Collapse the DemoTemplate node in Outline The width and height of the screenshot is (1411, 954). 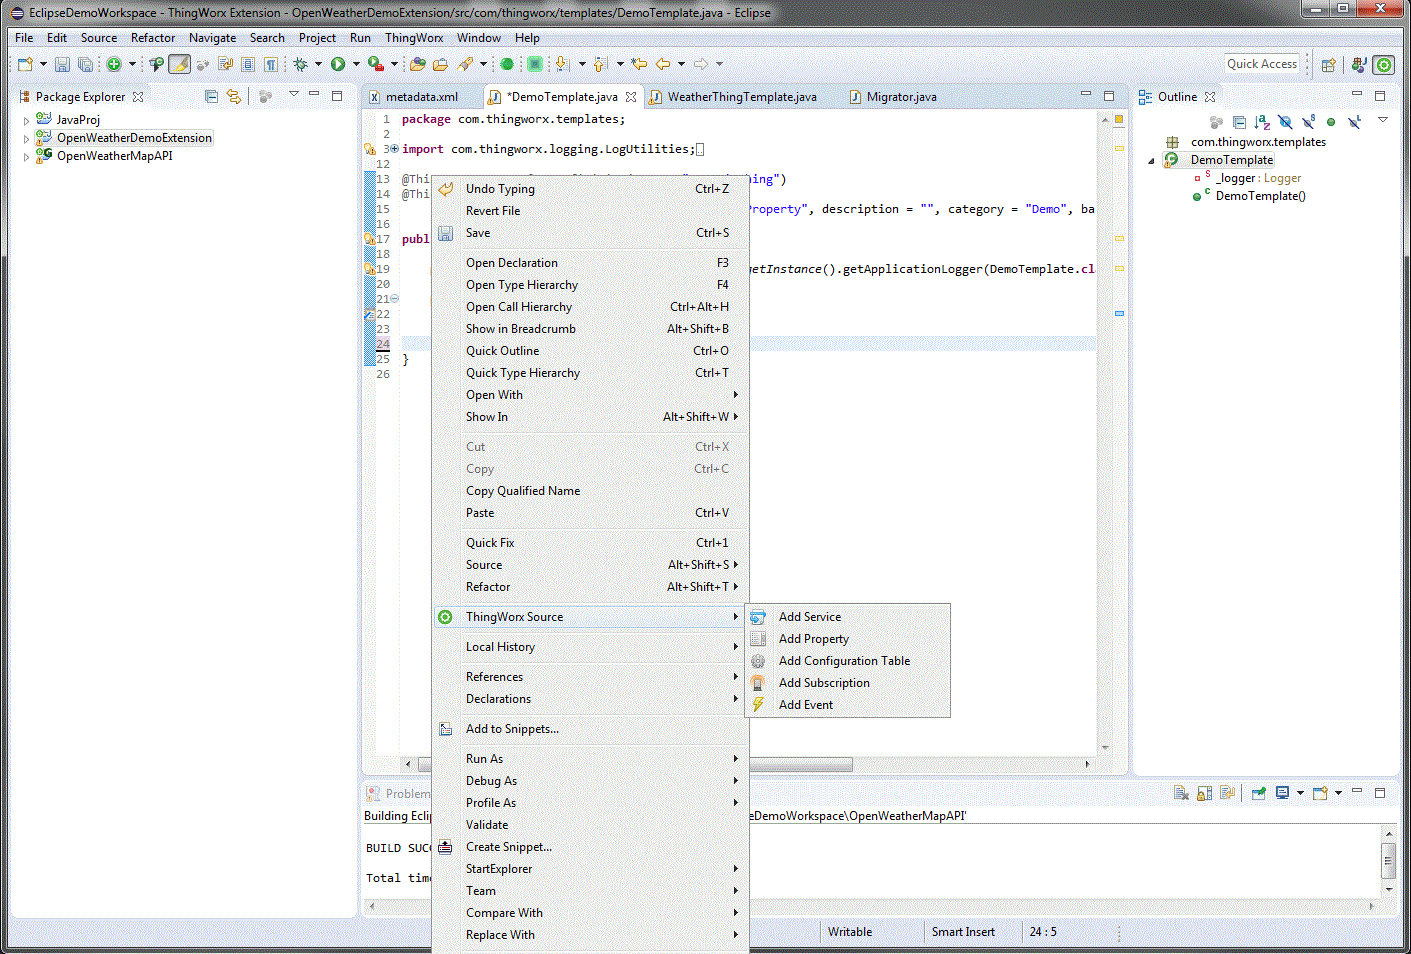coord(1150,159)
